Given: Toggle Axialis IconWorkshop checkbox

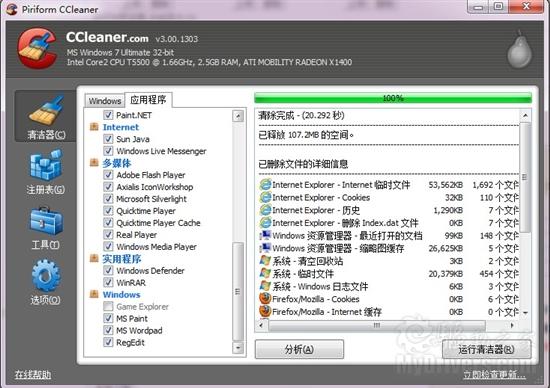Looking at the screenshot, I should [108, 187].
